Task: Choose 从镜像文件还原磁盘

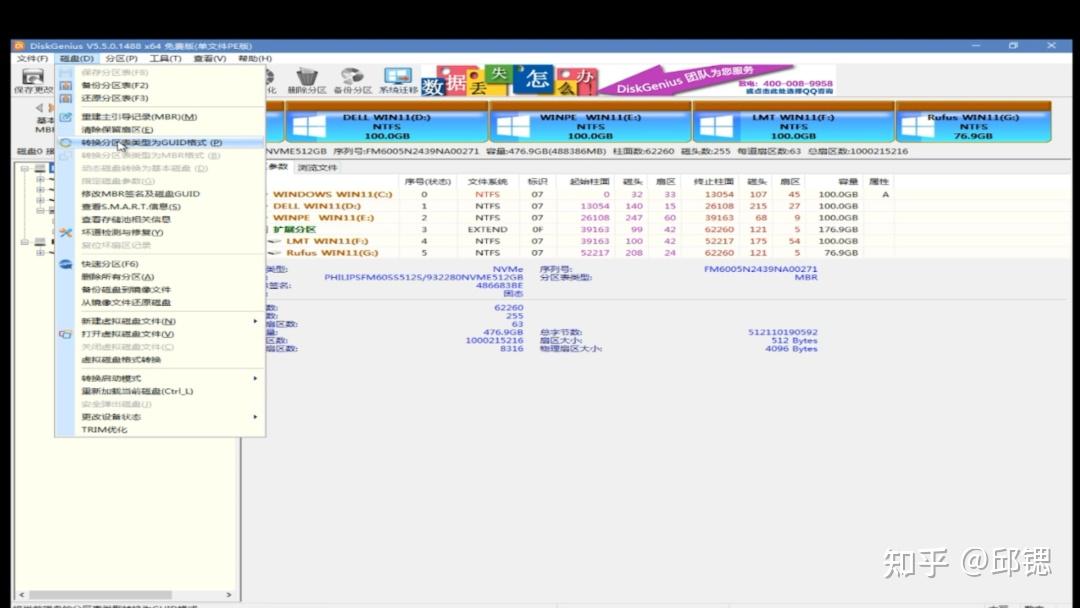Action: [160, 302]
